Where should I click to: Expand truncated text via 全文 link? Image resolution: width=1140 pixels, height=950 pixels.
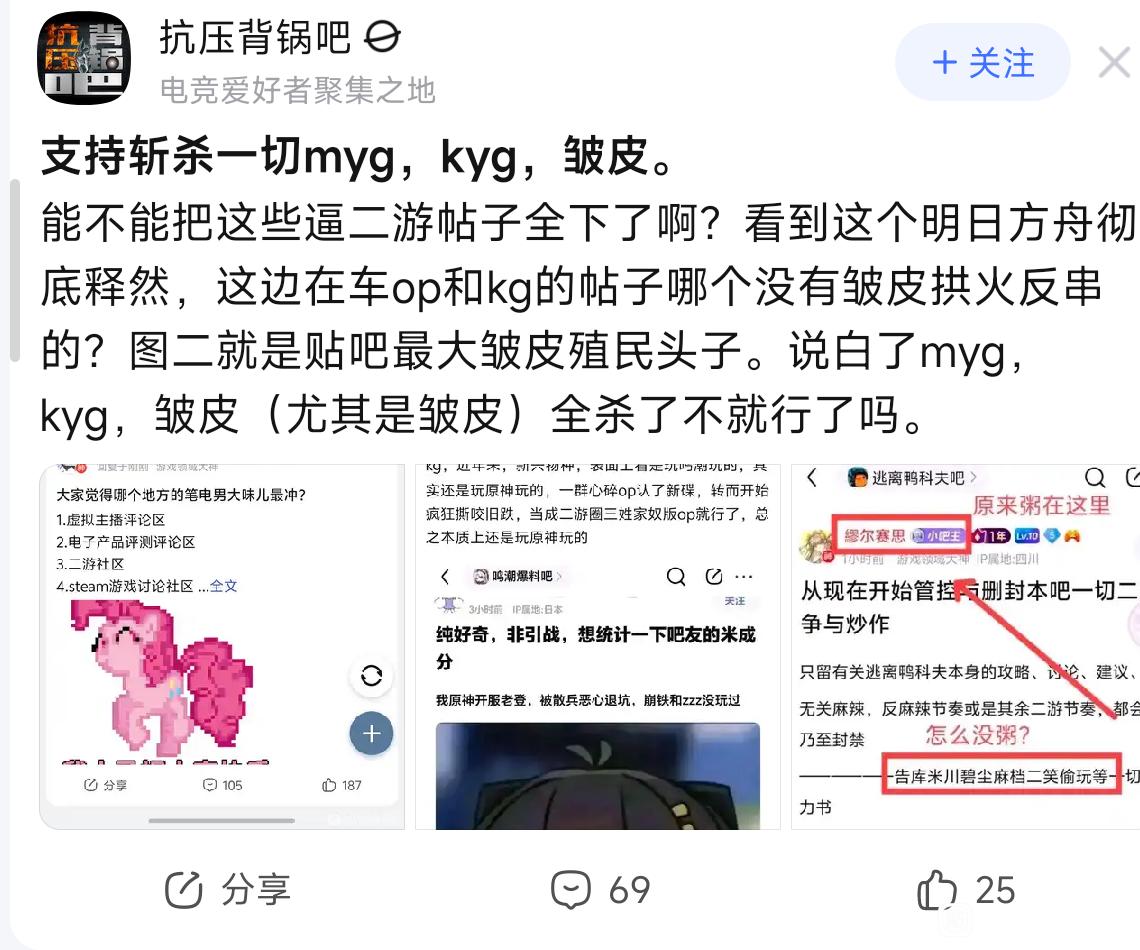click(x=223, y=586)
